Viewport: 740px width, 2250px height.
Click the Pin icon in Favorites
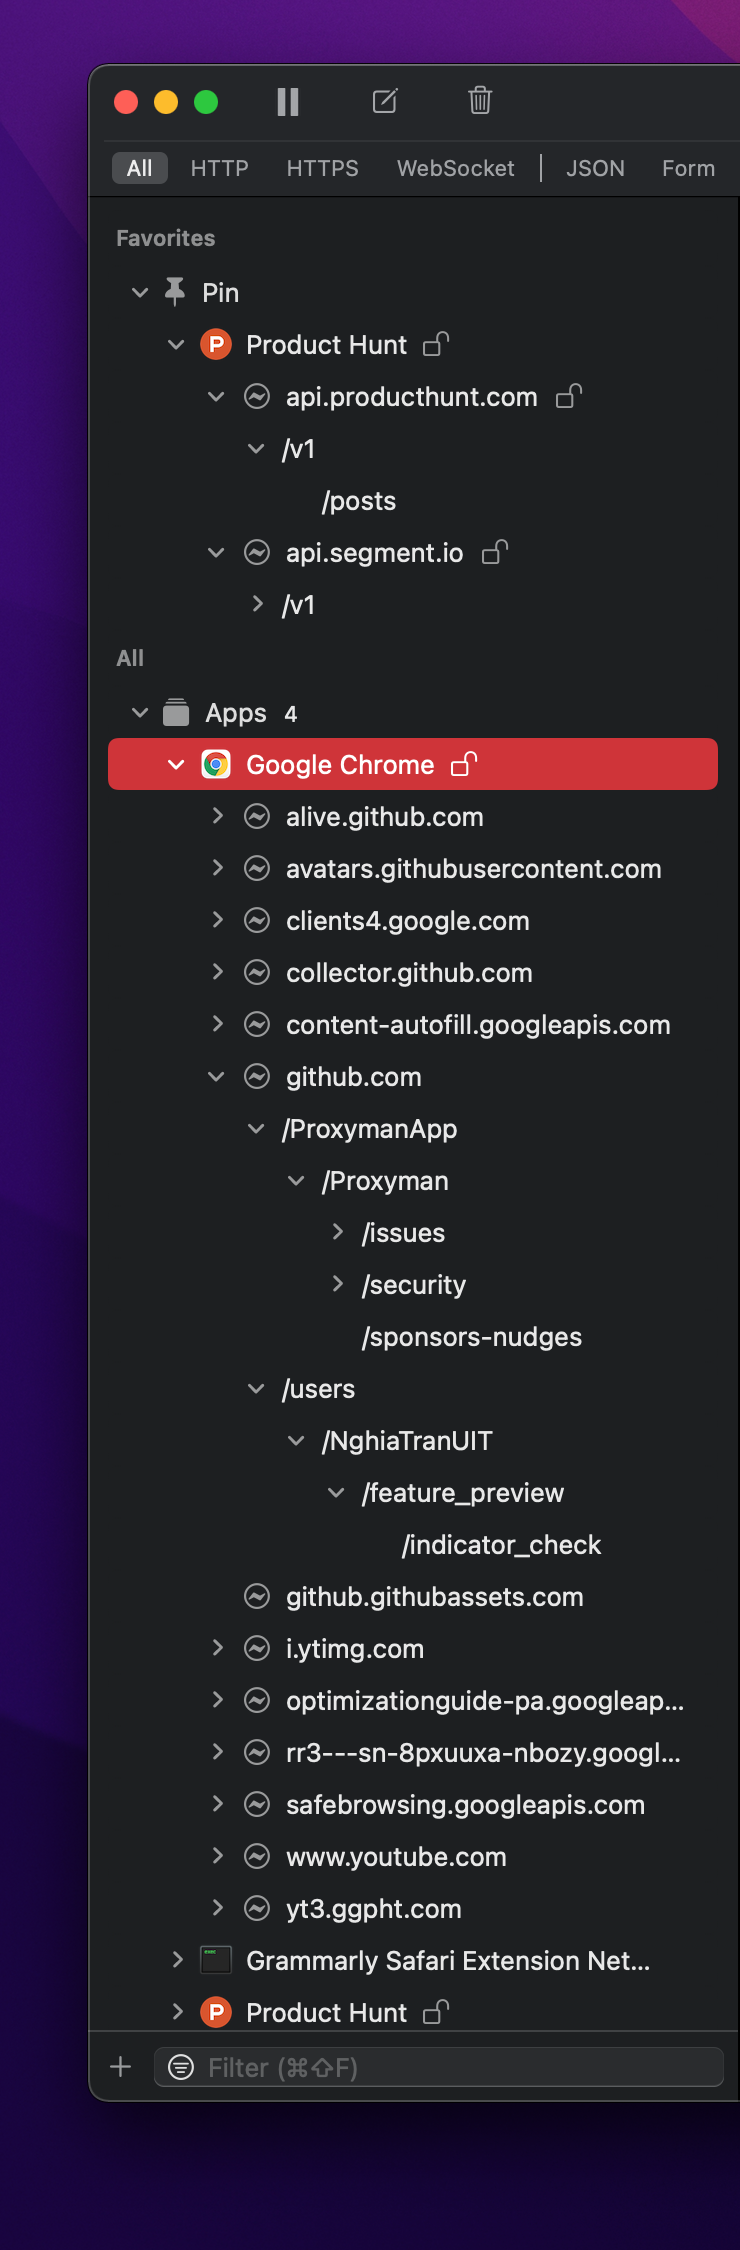click(174, 291)
